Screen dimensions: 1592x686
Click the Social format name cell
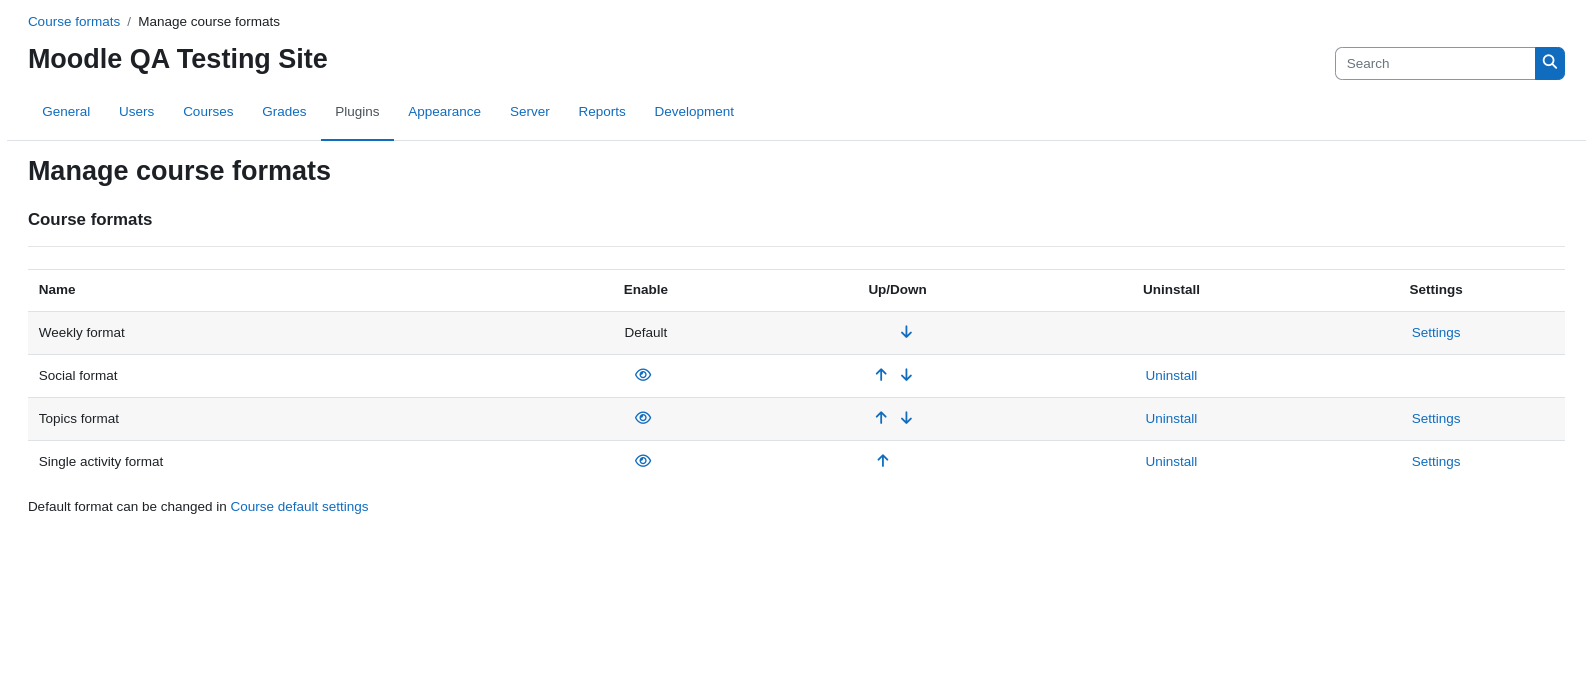pyautogui.click(x=78, y=376)
